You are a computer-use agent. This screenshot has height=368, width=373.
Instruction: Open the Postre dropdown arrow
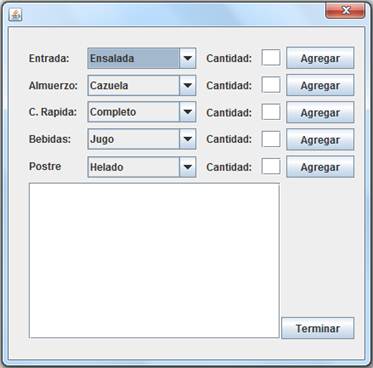pyautogui.click(x=188, y=167)
